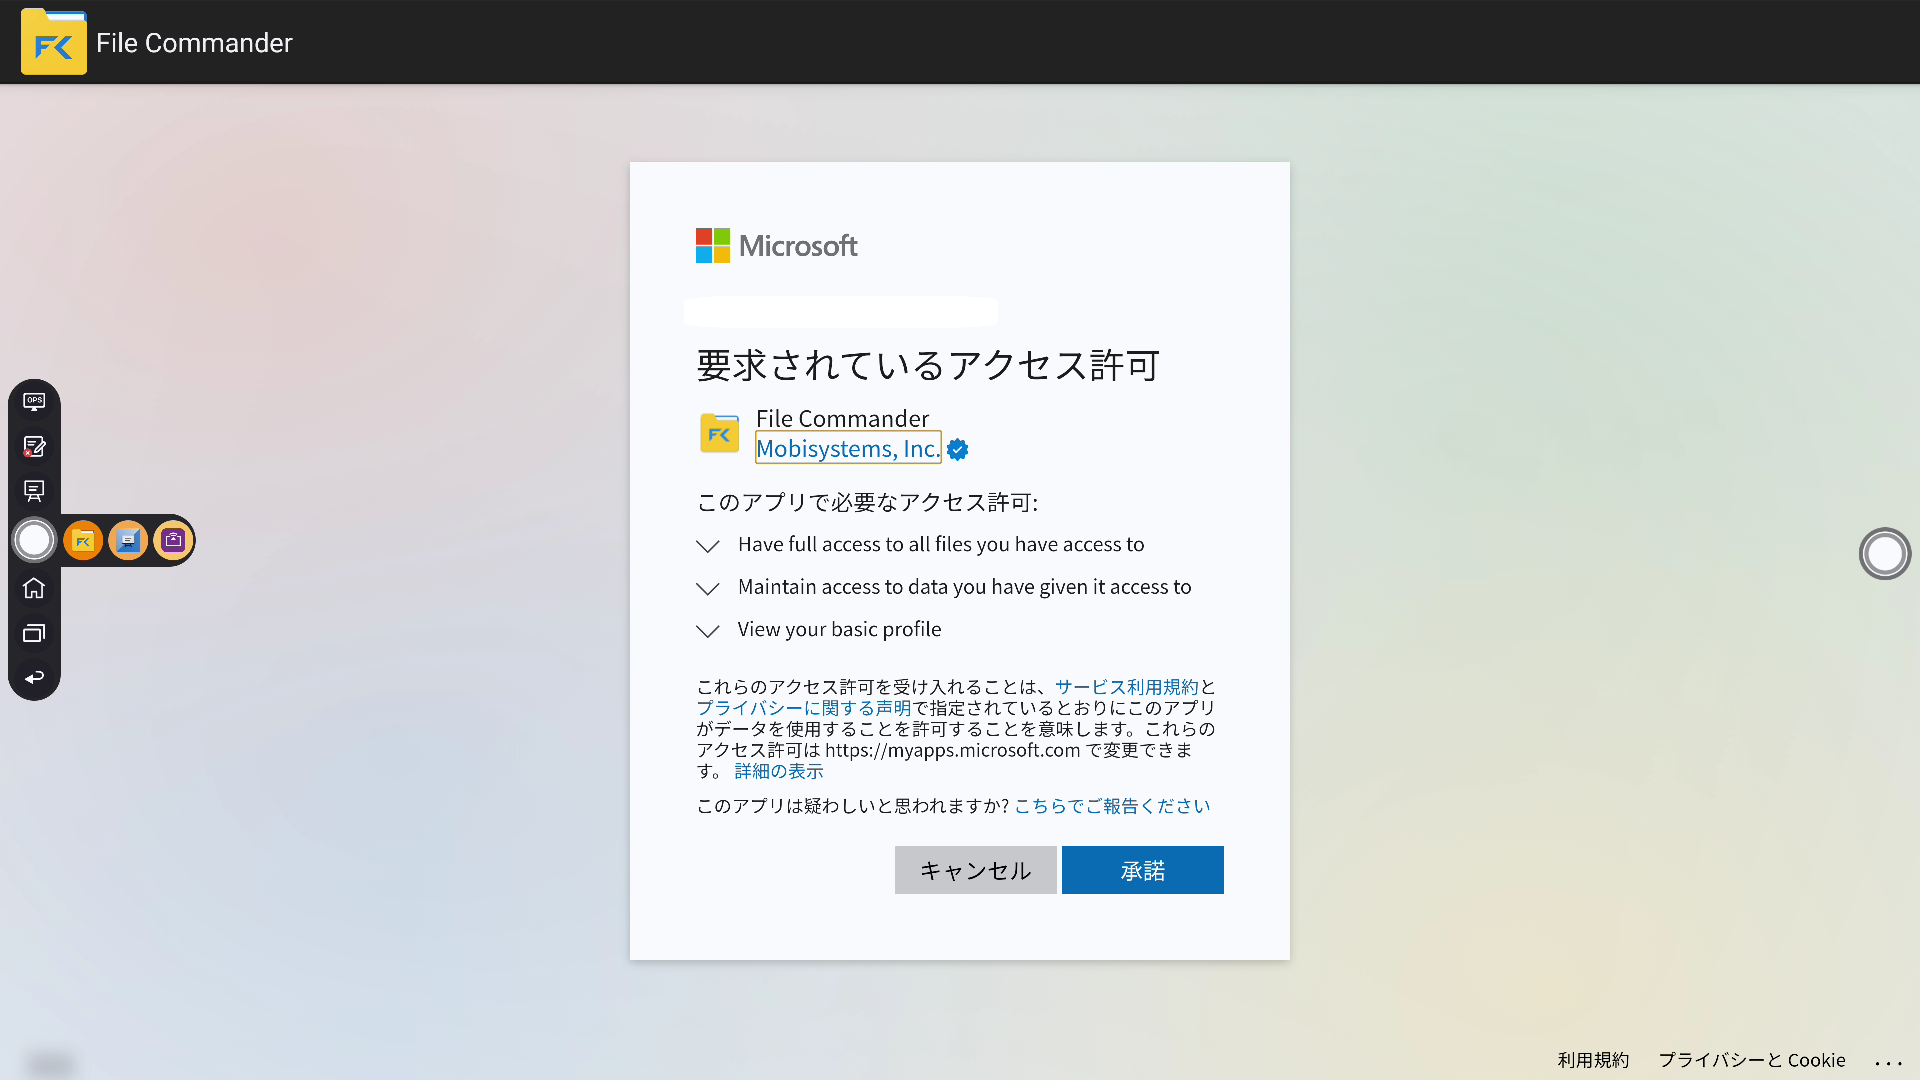
Task: Launch File Commander from the orange shortcut bubble
Action: coord(83,541)
